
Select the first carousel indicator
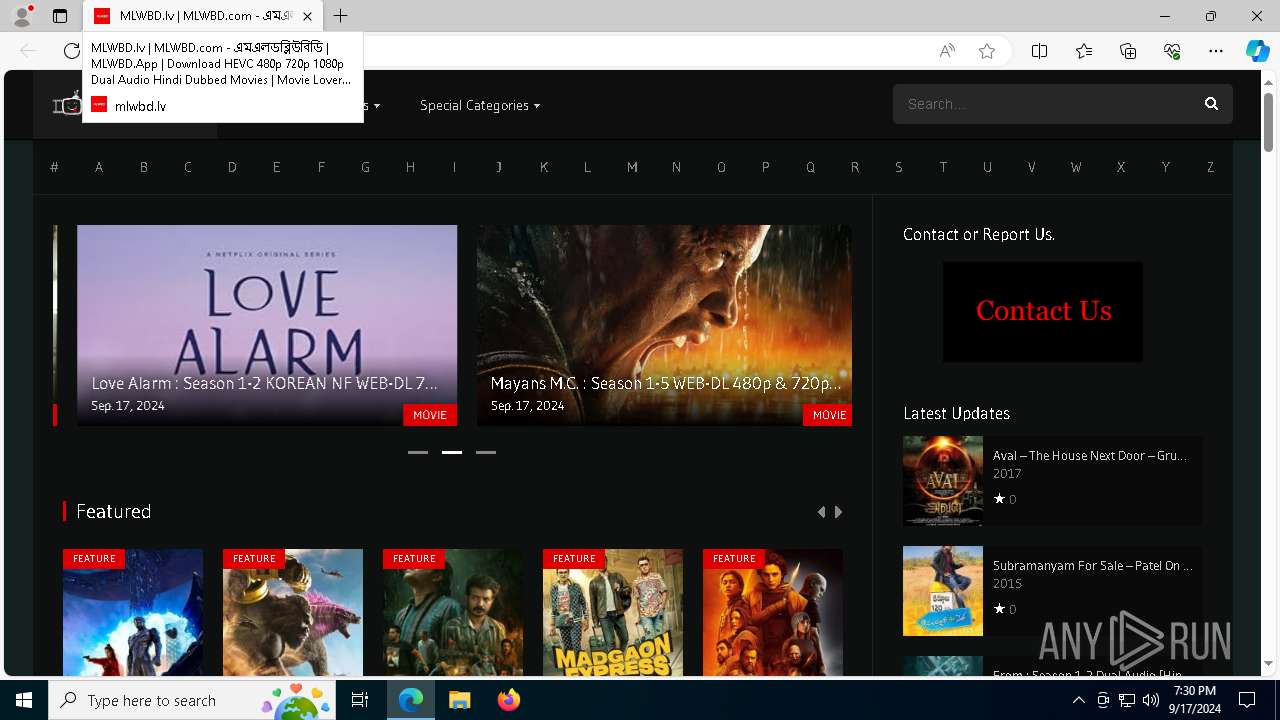click(418, 452)
